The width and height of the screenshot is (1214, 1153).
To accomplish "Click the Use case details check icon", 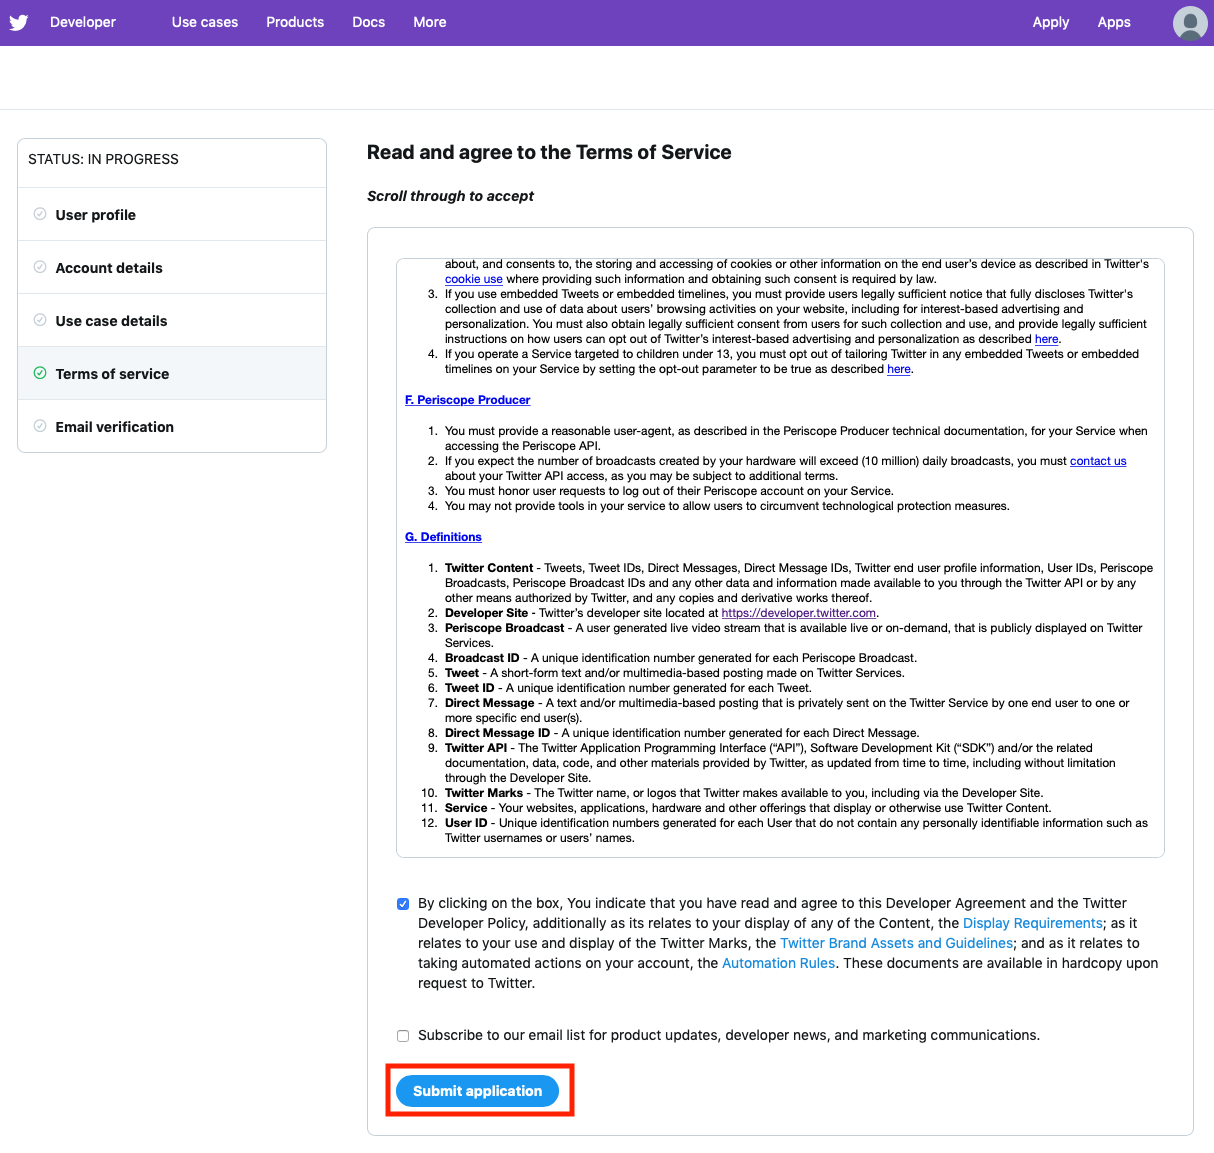I will coord(40,320).
